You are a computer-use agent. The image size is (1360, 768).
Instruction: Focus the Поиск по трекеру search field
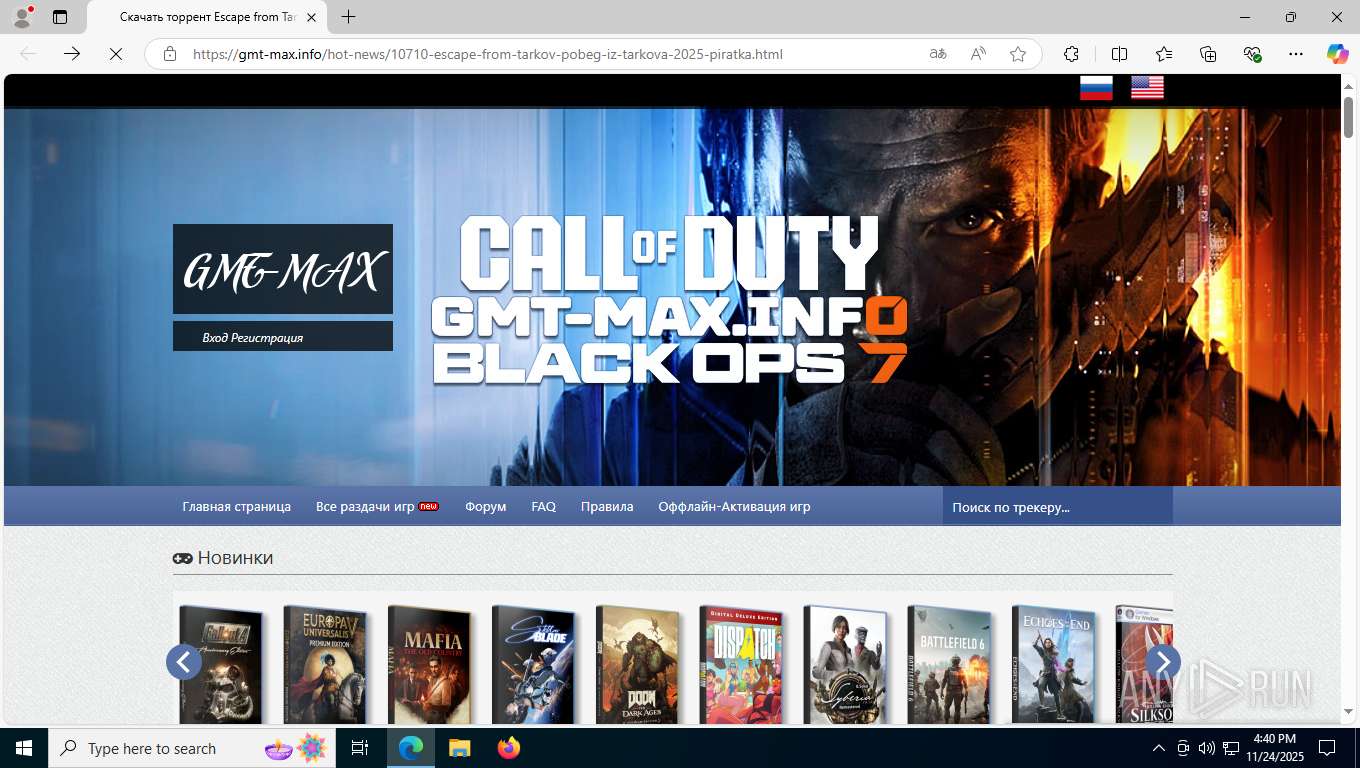tap(1057, 507)
